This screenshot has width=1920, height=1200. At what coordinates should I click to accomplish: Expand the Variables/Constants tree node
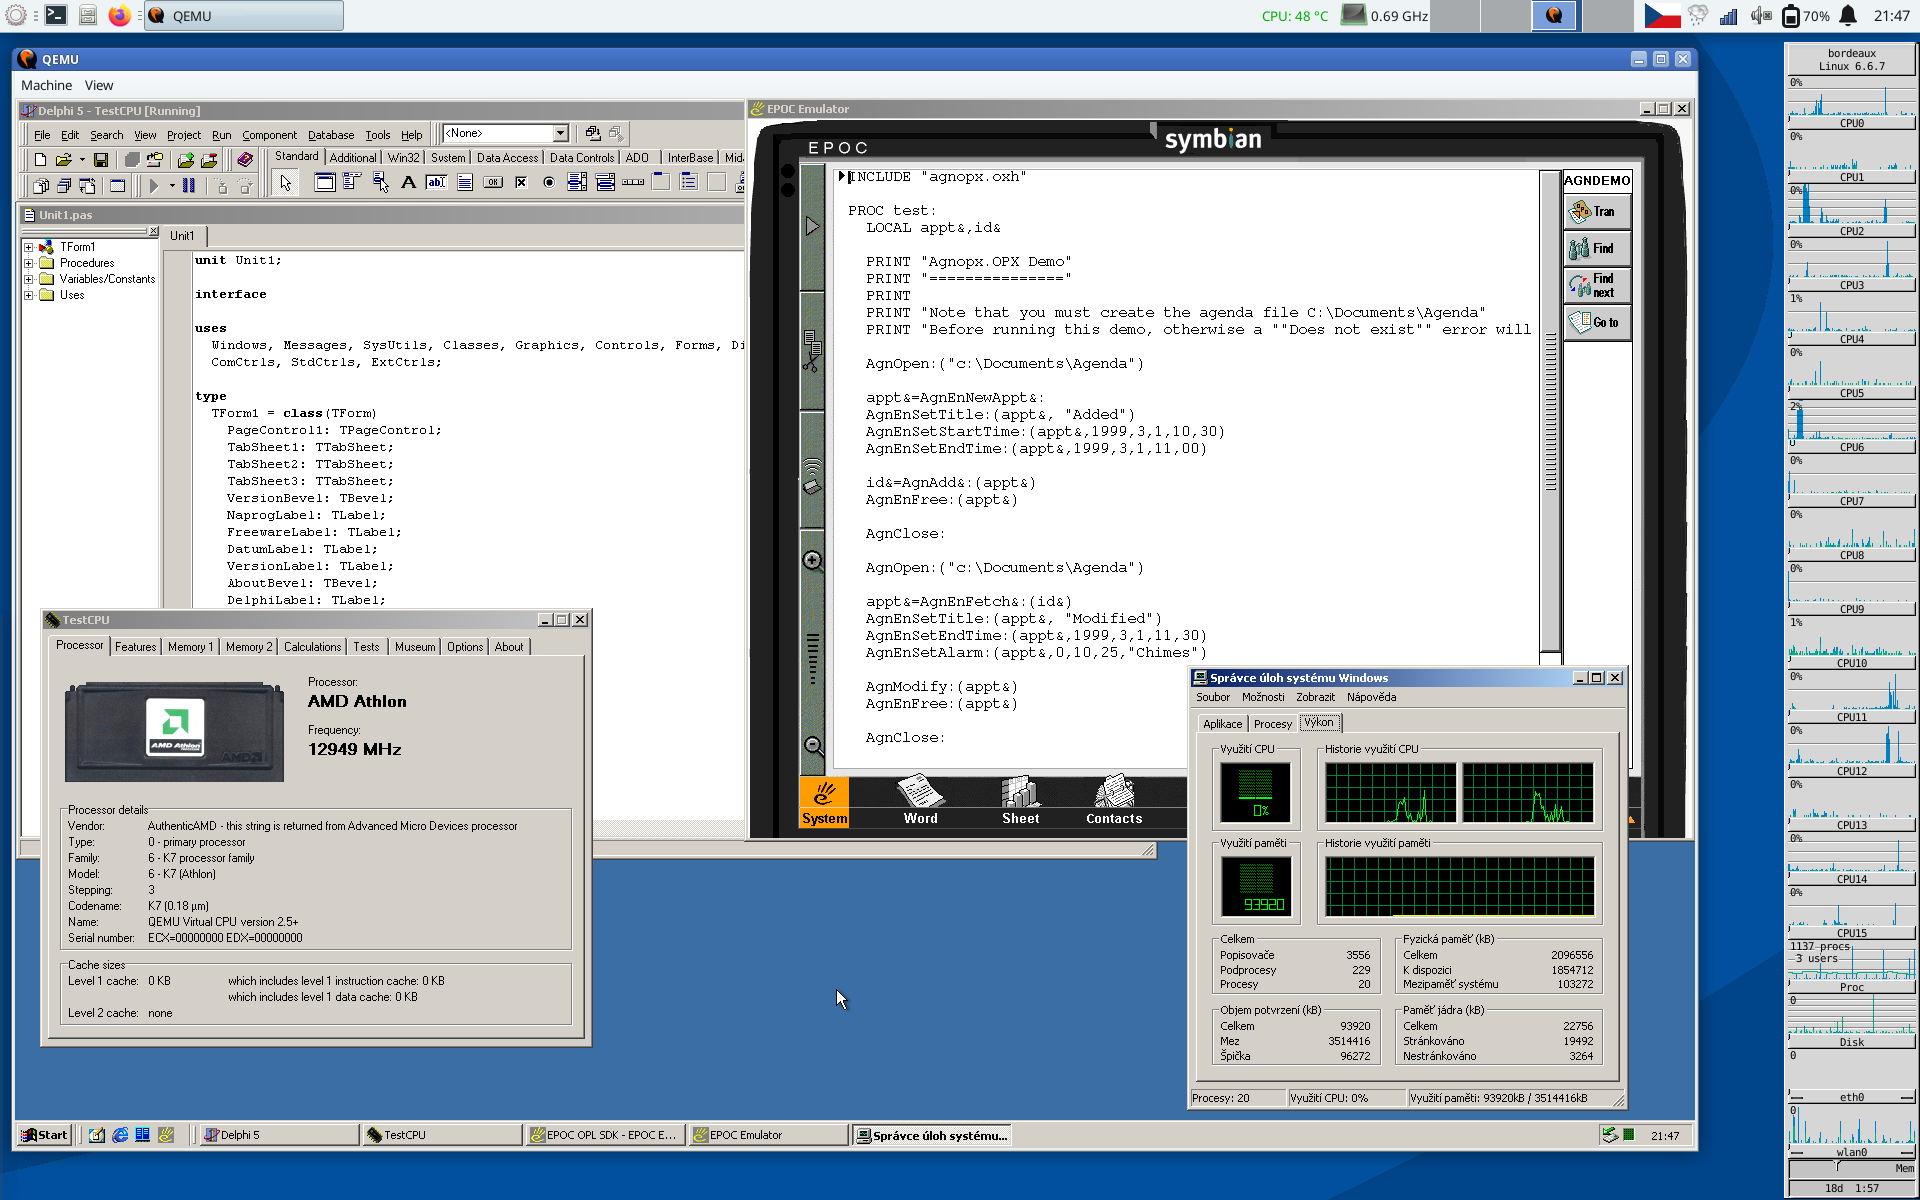coord(29,279)
